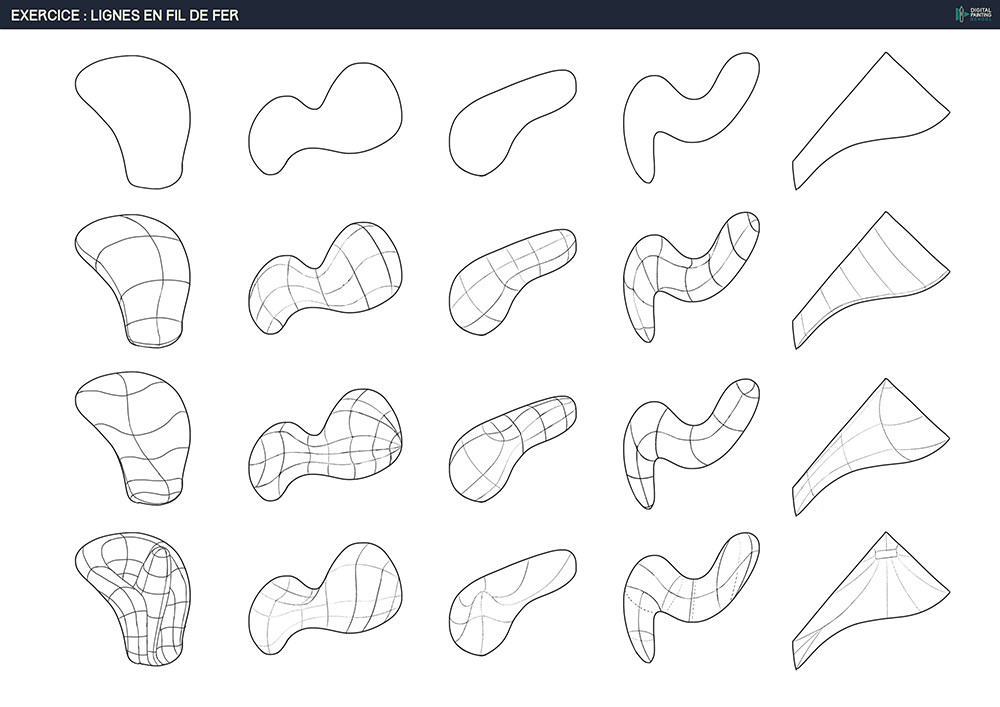Select the third-row cylindrical kidney wireframe
The image size is (1000, 707).
tap(511, 445)
